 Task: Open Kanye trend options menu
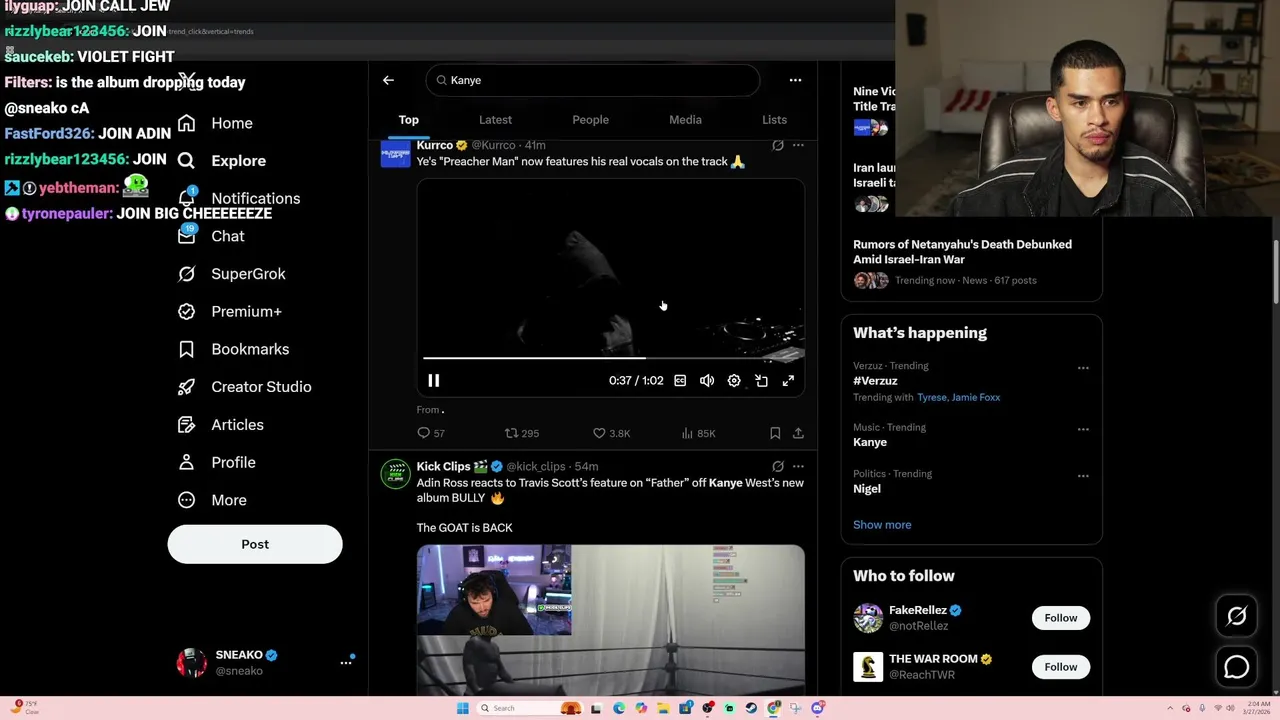[x=1083, y=430]
